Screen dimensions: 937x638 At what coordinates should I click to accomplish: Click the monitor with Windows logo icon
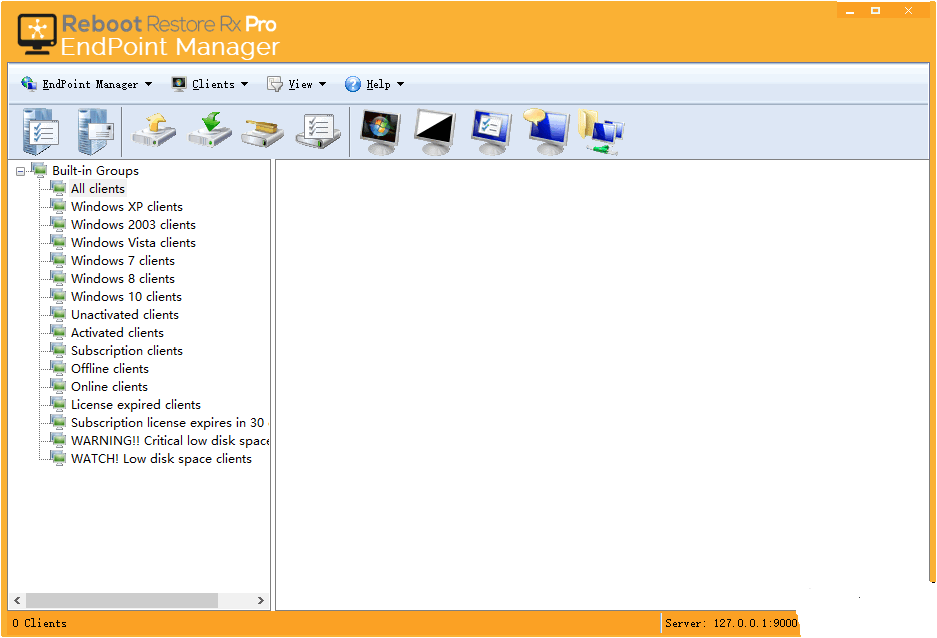(x=380, y=130)
